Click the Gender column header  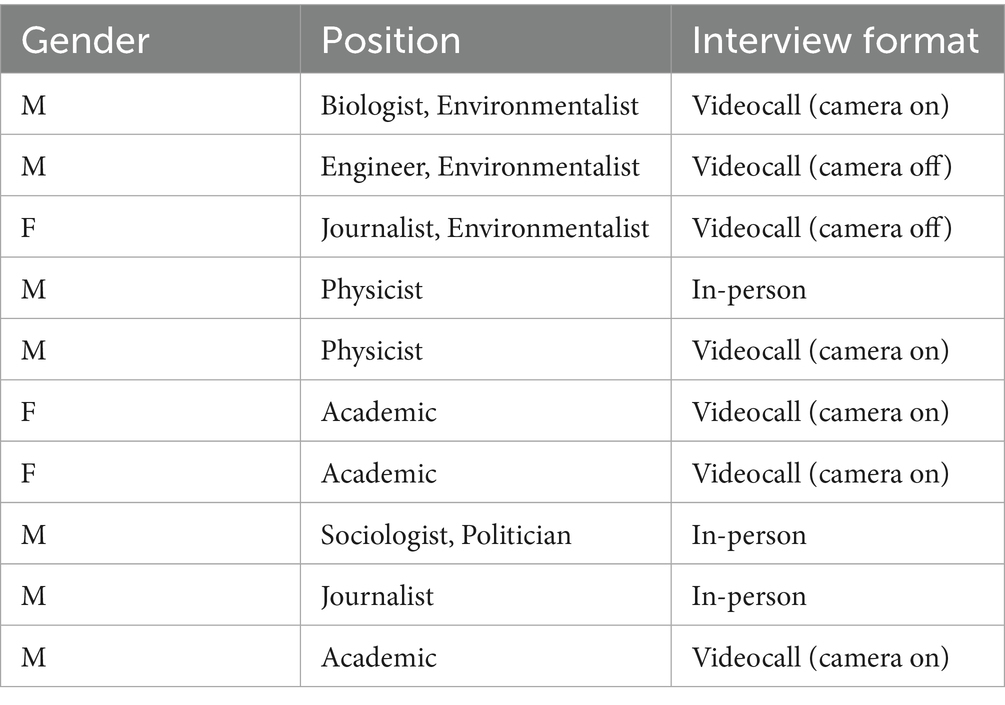85,40
